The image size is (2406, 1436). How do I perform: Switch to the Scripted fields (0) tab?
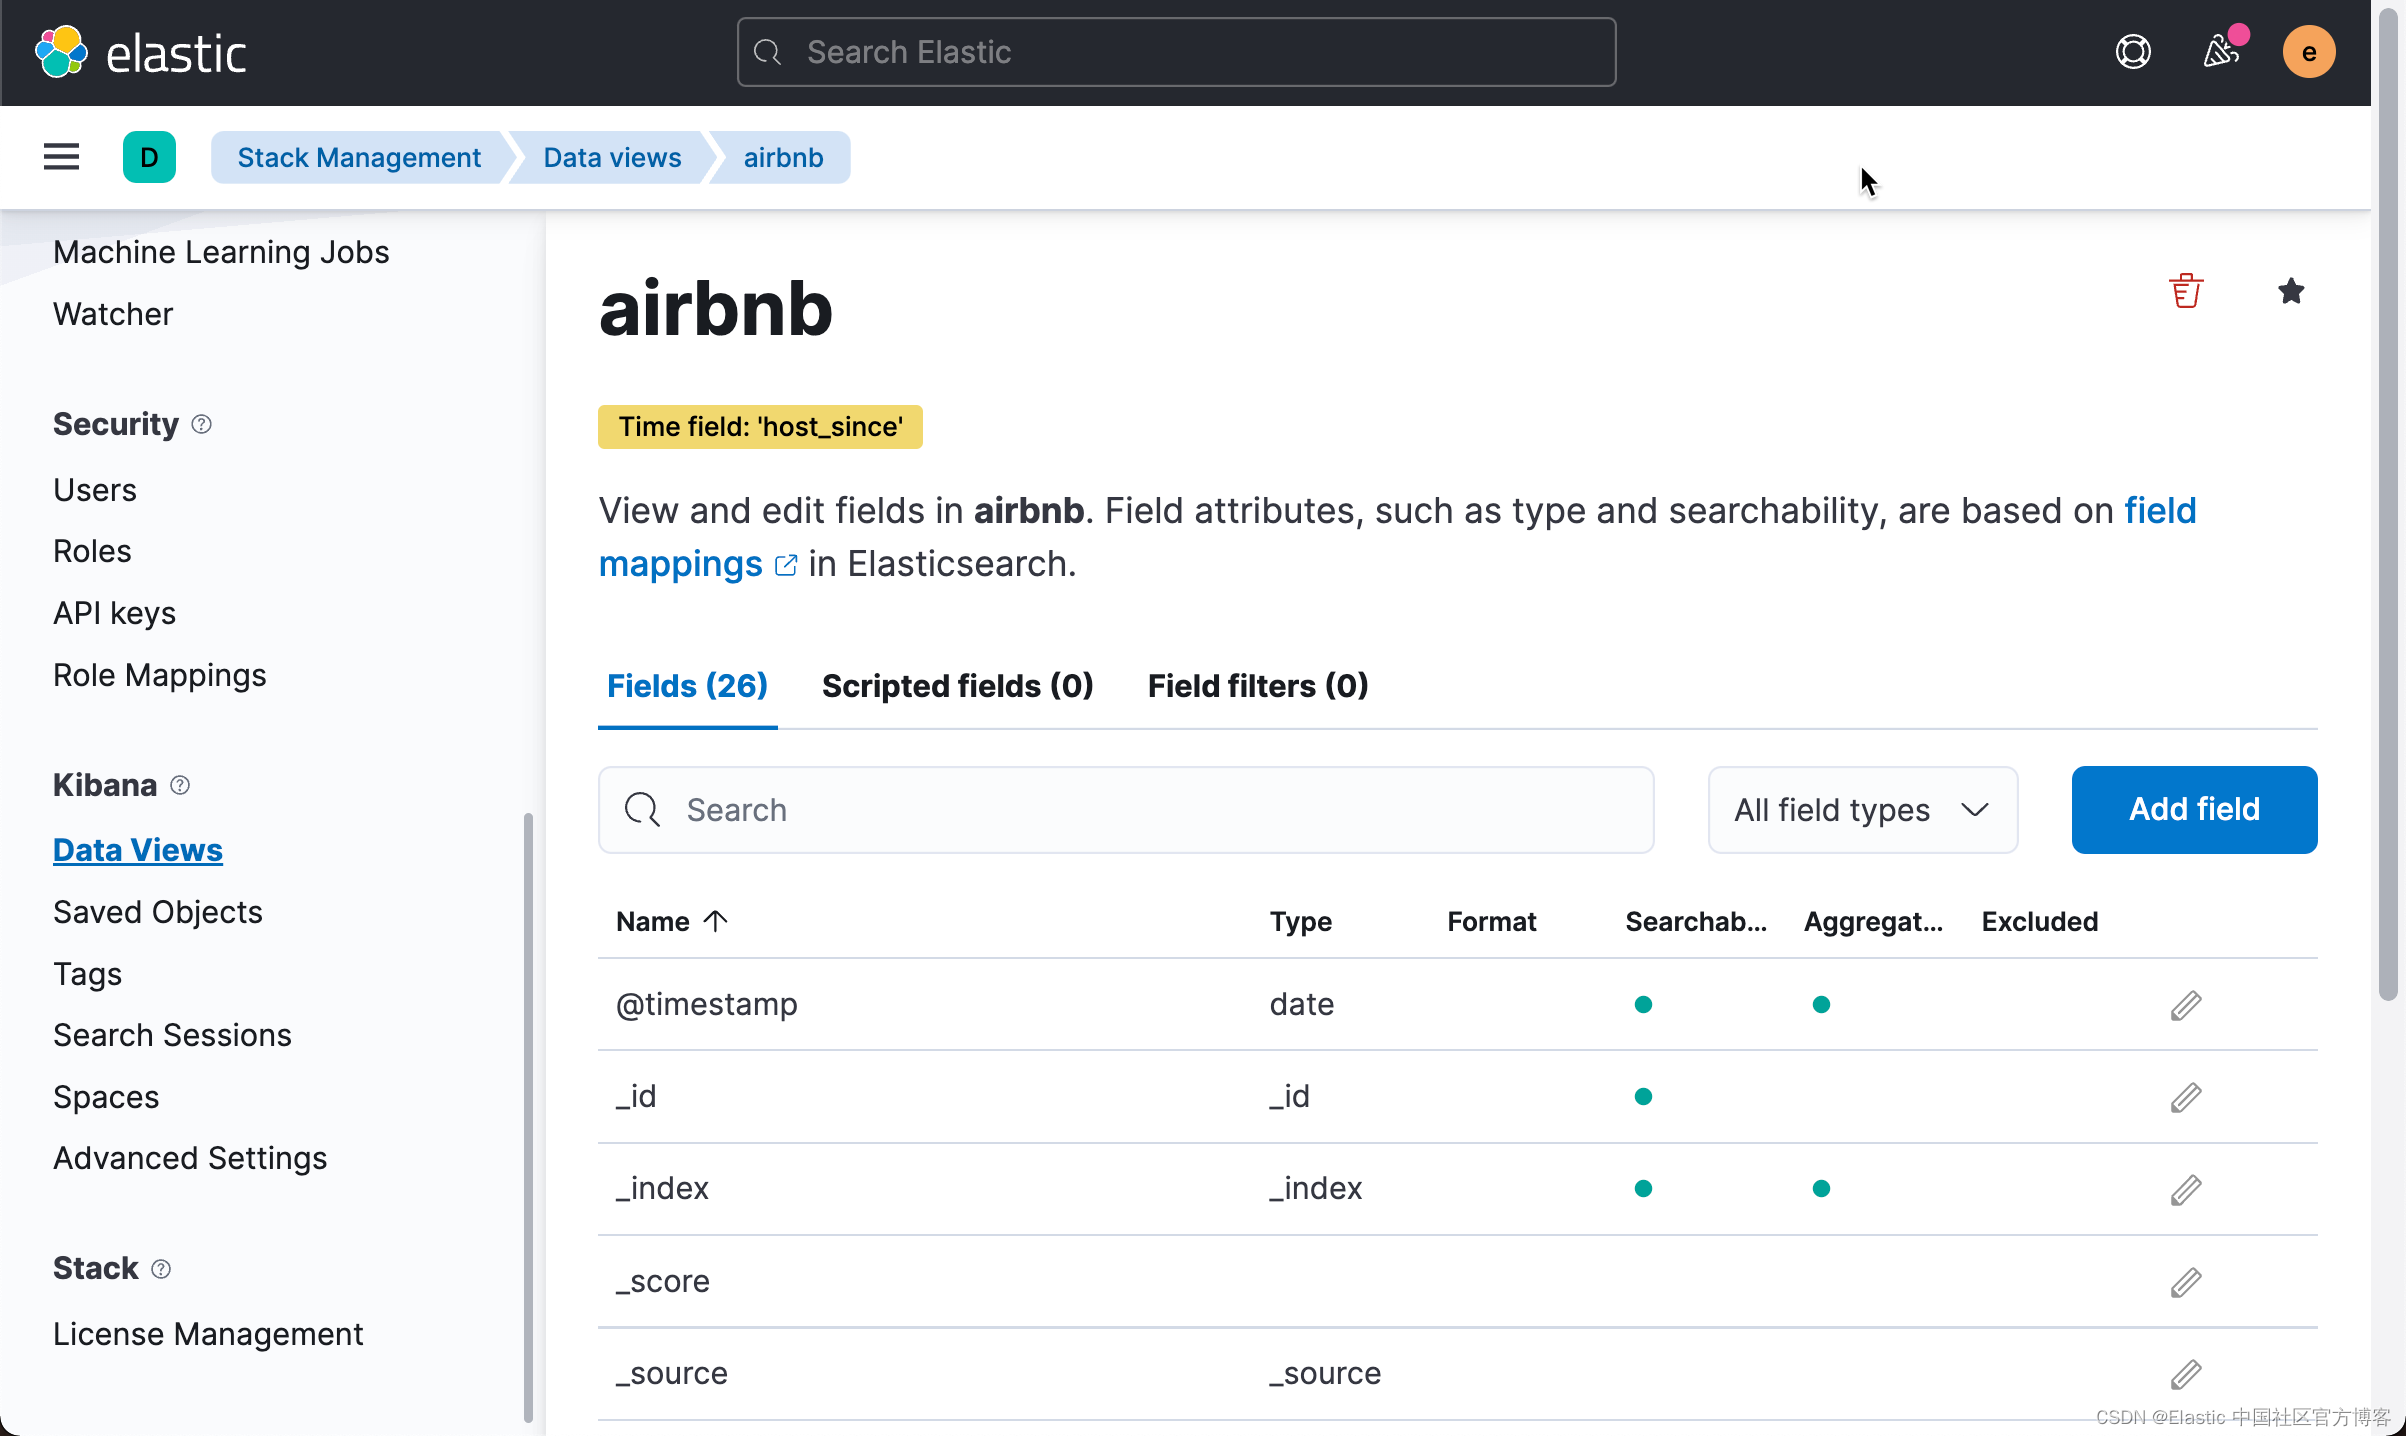(957, 686)
